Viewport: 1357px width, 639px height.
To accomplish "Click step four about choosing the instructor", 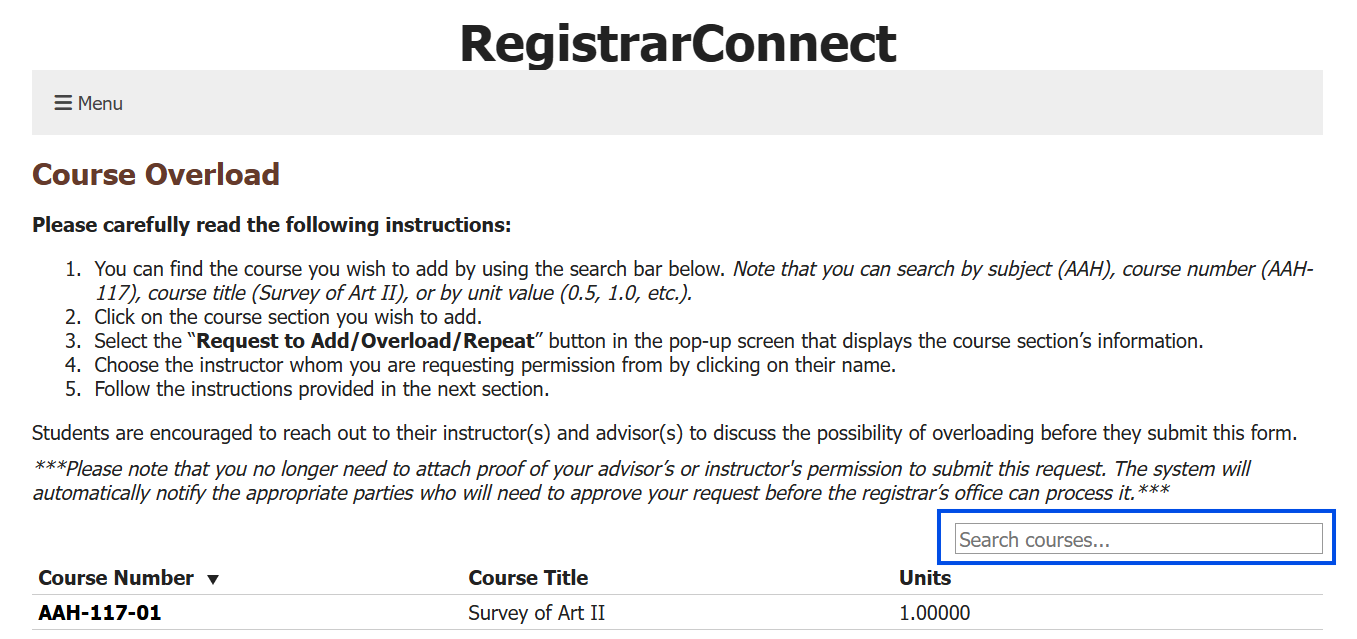I will pyautogui.click(x=495, y=365).
